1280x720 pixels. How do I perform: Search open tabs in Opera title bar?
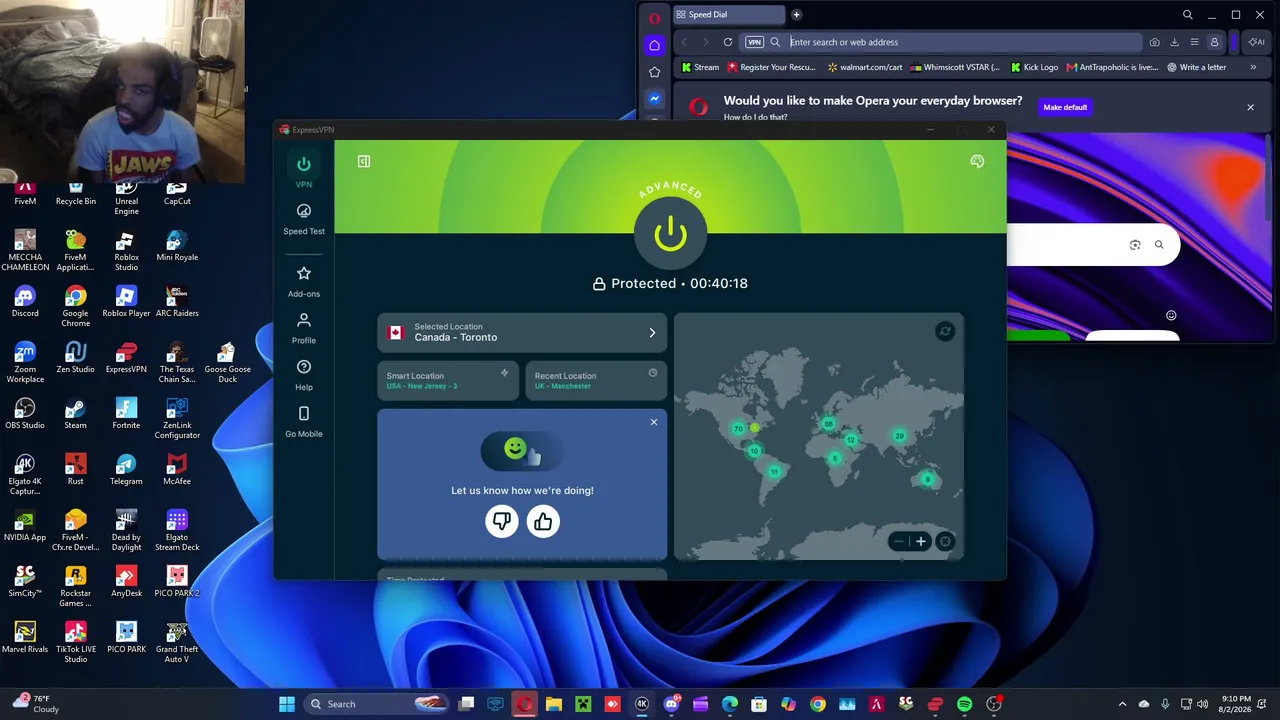[1187, 15]
